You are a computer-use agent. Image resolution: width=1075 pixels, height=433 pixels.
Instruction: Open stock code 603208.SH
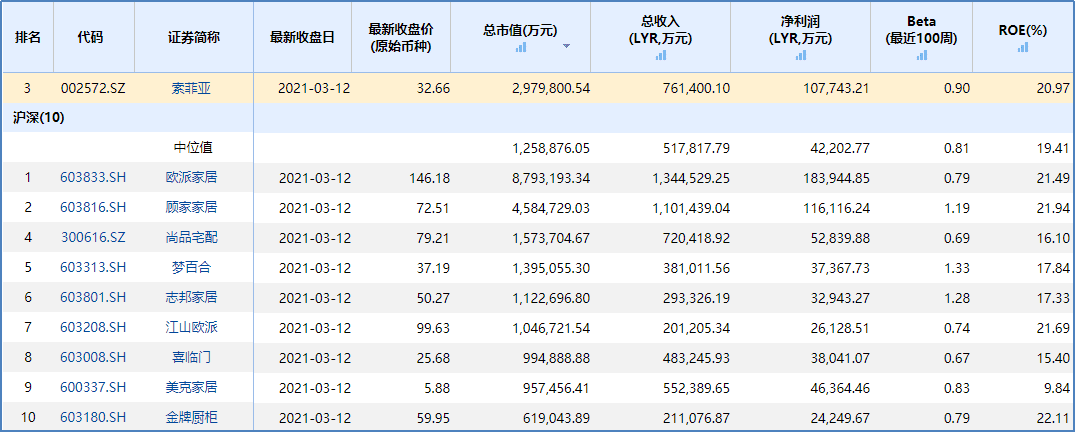click(x=93, y=327)
